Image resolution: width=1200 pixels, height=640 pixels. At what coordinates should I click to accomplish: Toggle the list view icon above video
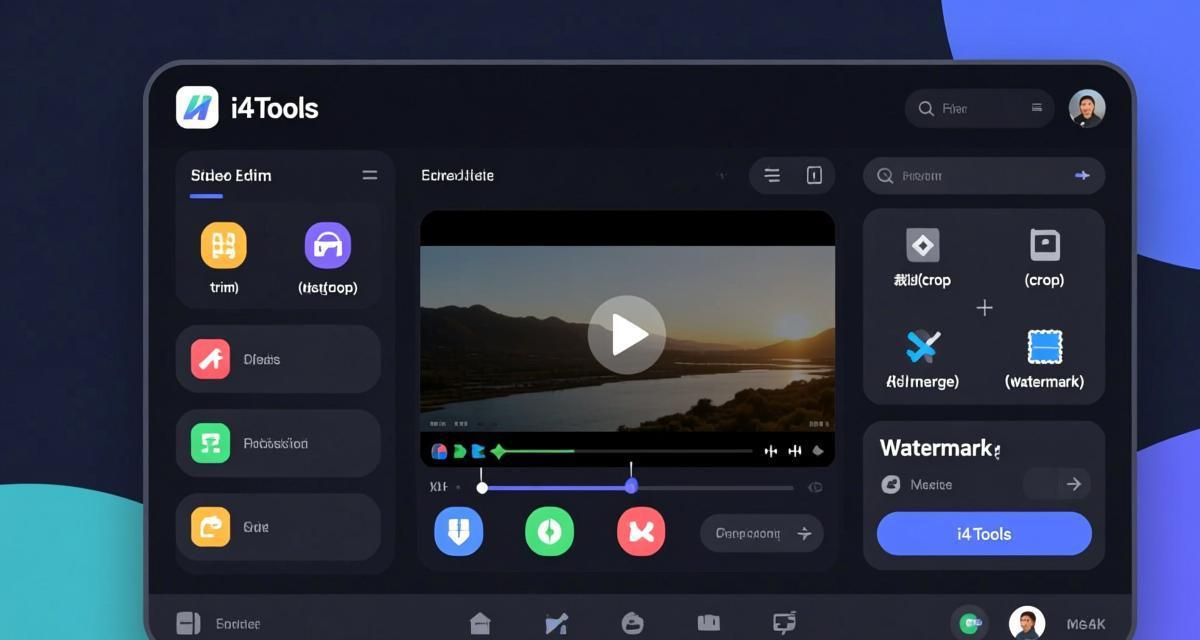(772, 176)
